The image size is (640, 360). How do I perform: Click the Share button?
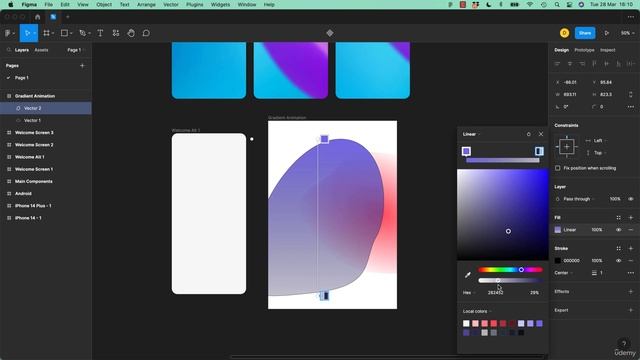585,33
